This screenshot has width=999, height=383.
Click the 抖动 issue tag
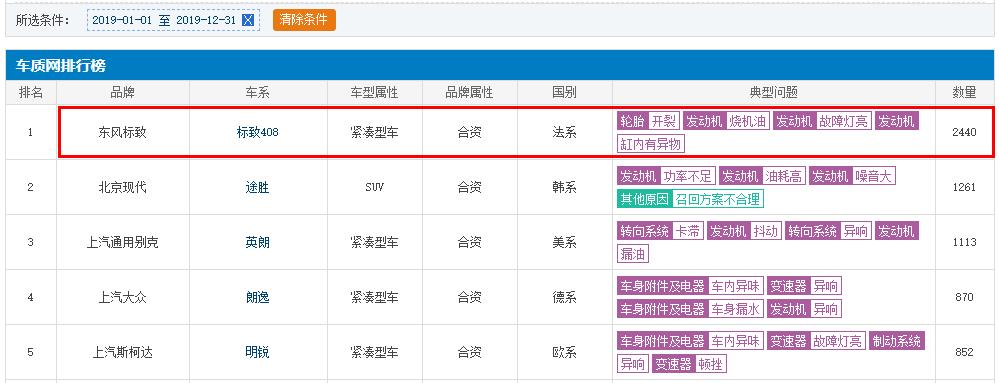pos(765,231)
